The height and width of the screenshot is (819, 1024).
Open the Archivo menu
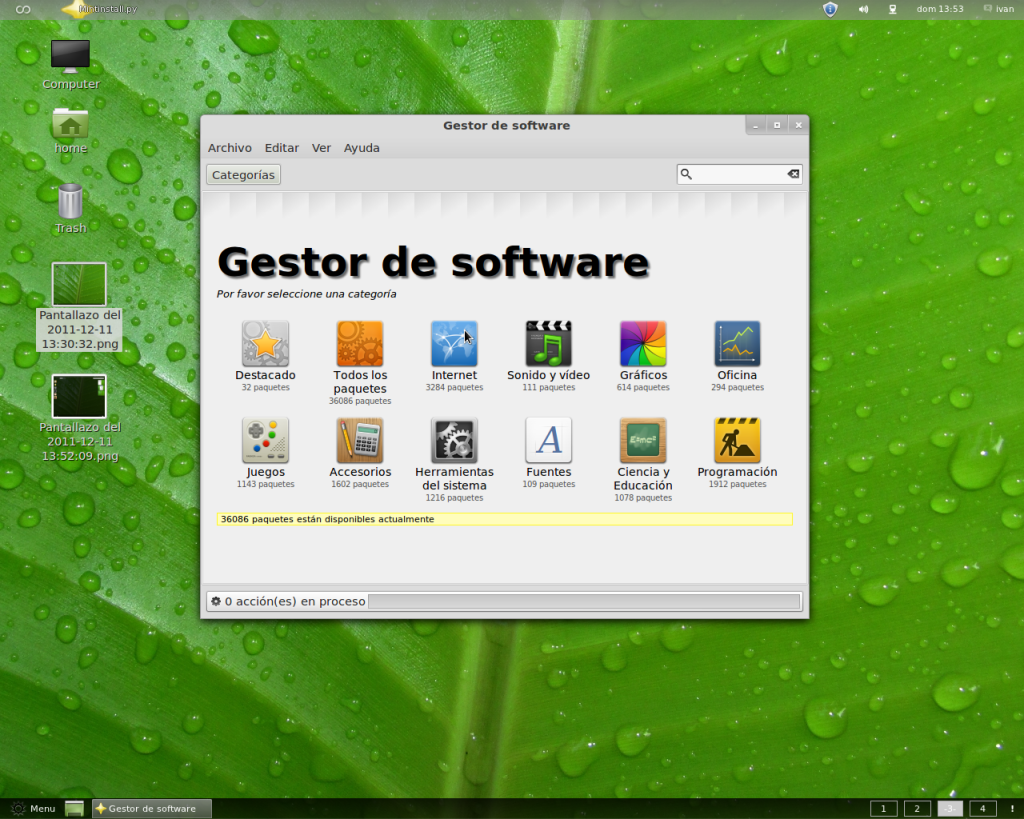[229, 147]
